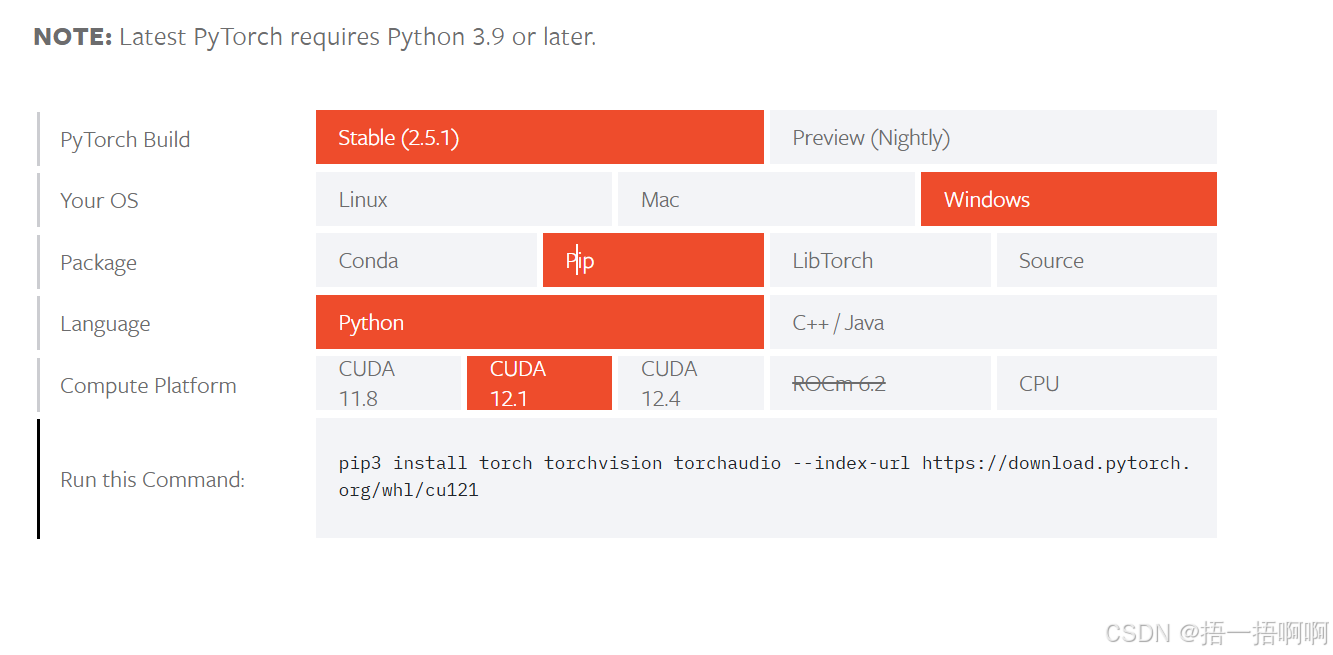Select the LibTorch package

pyautogui.click(x=880, y=260)
